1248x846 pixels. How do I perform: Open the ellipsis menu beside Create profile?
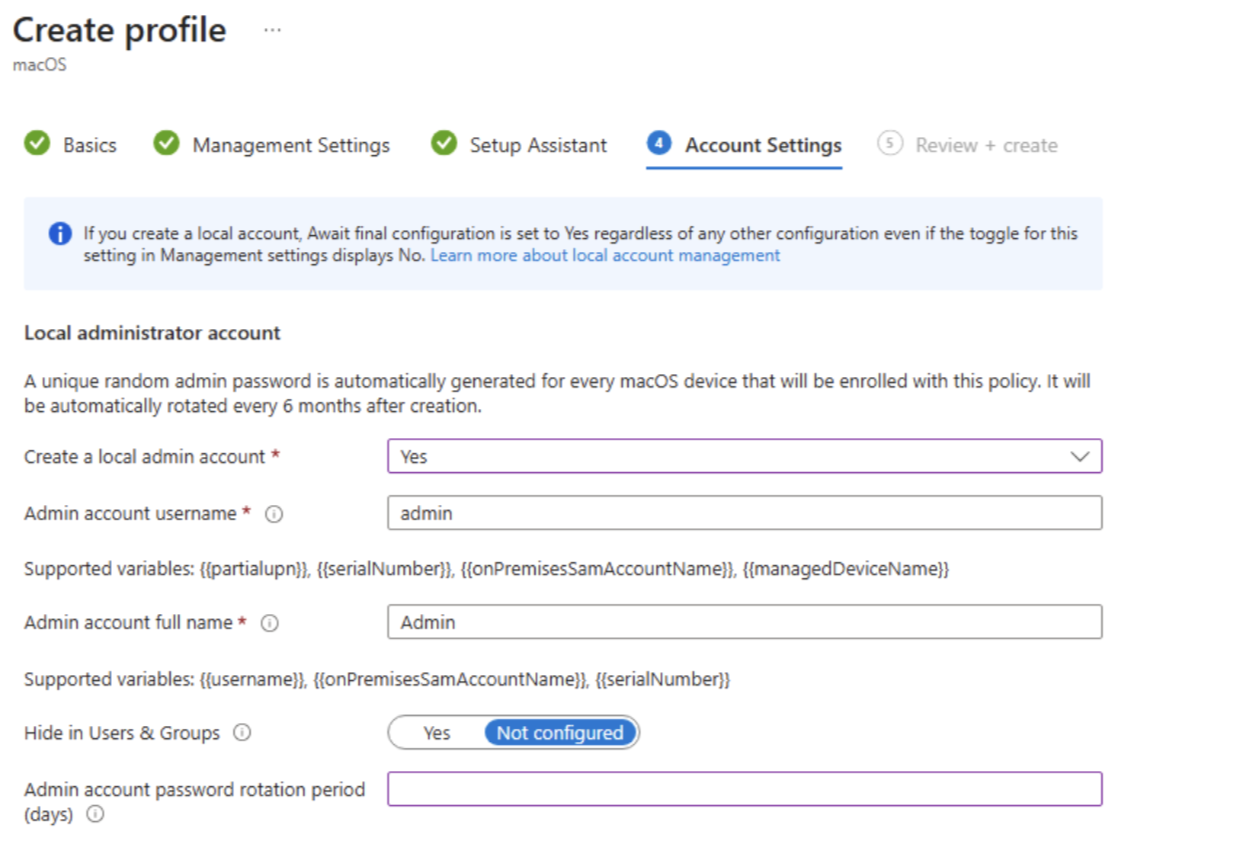271,30
